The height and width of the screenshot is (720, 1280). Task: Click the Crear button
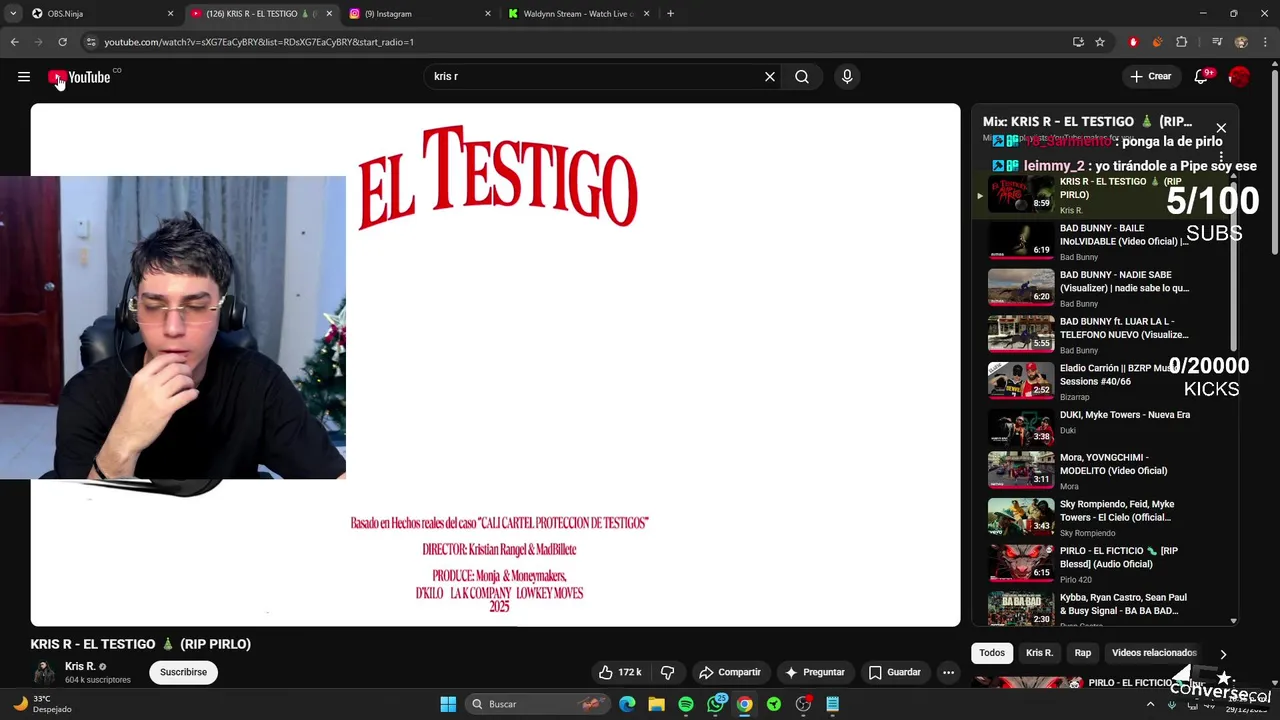pos(1150,77)
